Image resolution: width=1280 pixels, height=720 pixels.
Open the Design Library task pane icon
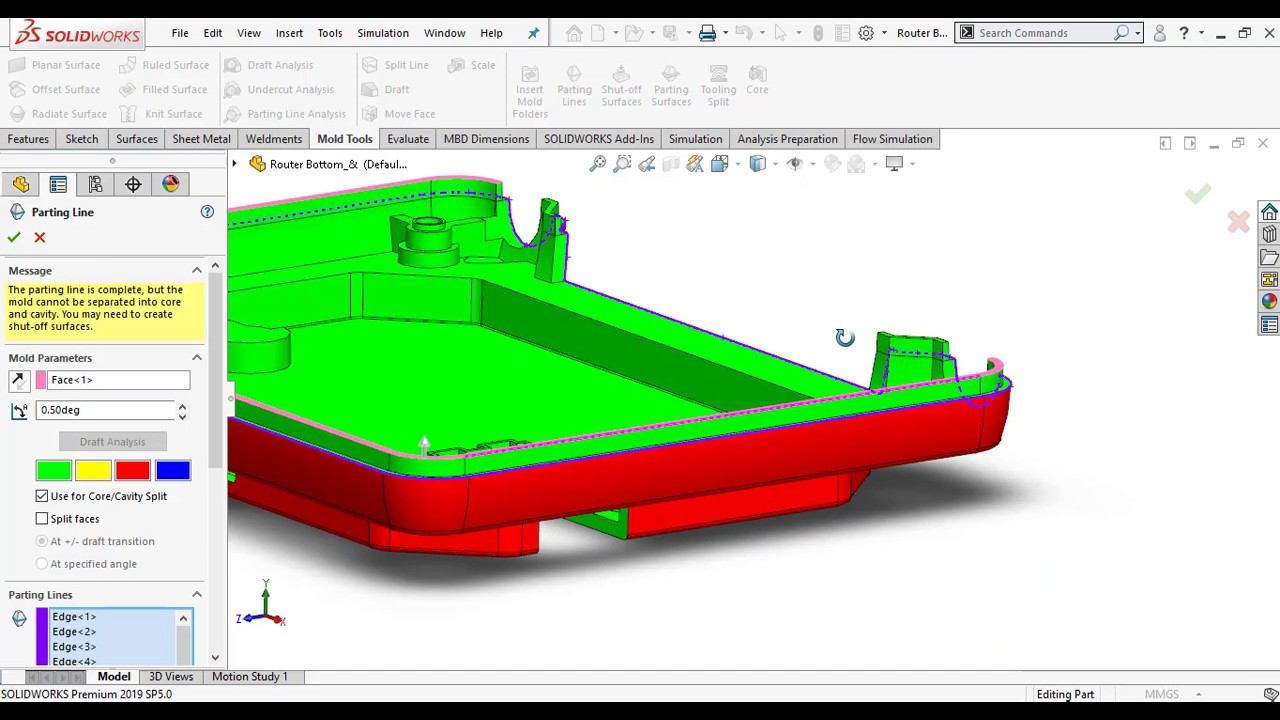[x=1269, y=234]
